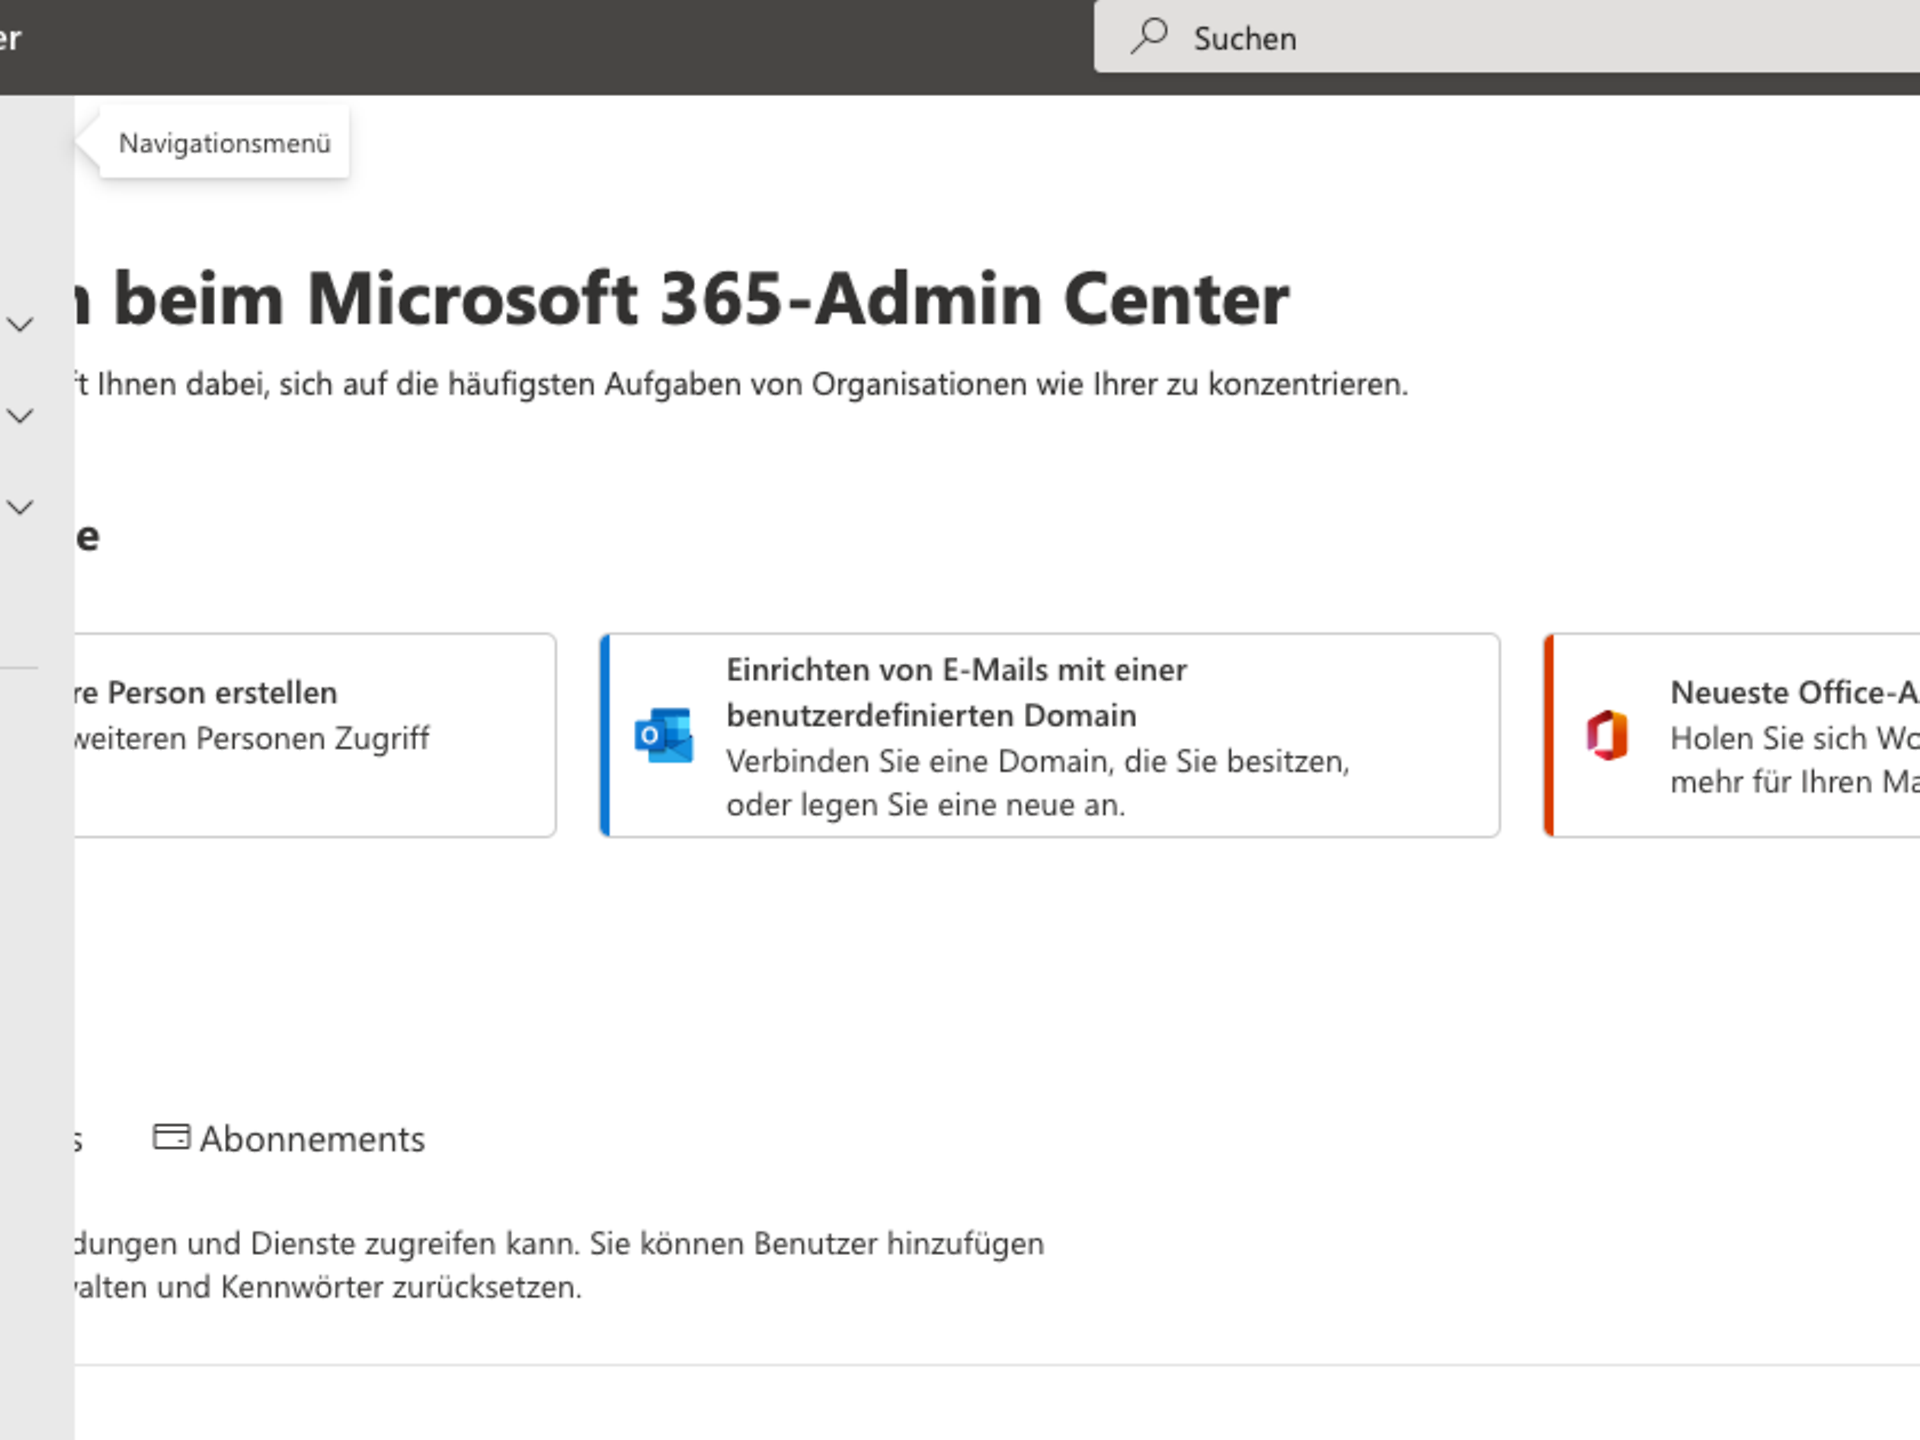1920x1440 pixels.
Task: Expand the bottom sidebar chevron
Action: point(21,507)
